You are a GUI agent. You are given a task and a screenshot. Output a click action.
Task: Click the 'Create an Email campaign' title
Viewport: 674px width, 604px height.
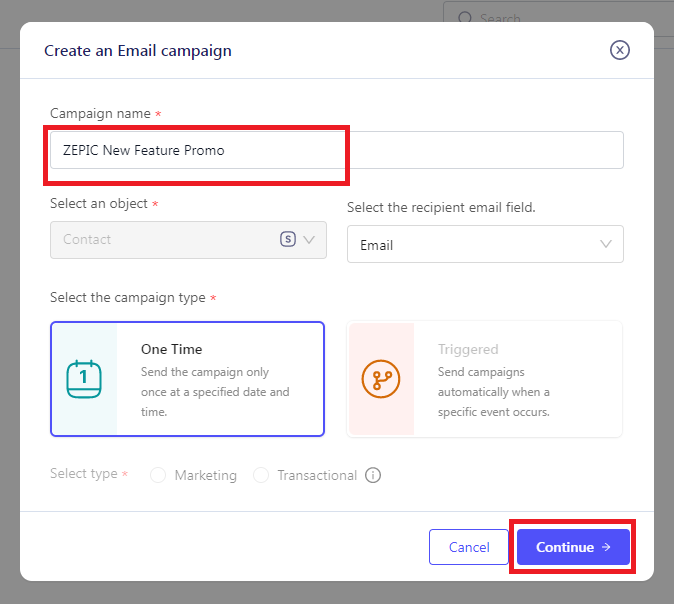pyautogui.click(x=138, y=51)
